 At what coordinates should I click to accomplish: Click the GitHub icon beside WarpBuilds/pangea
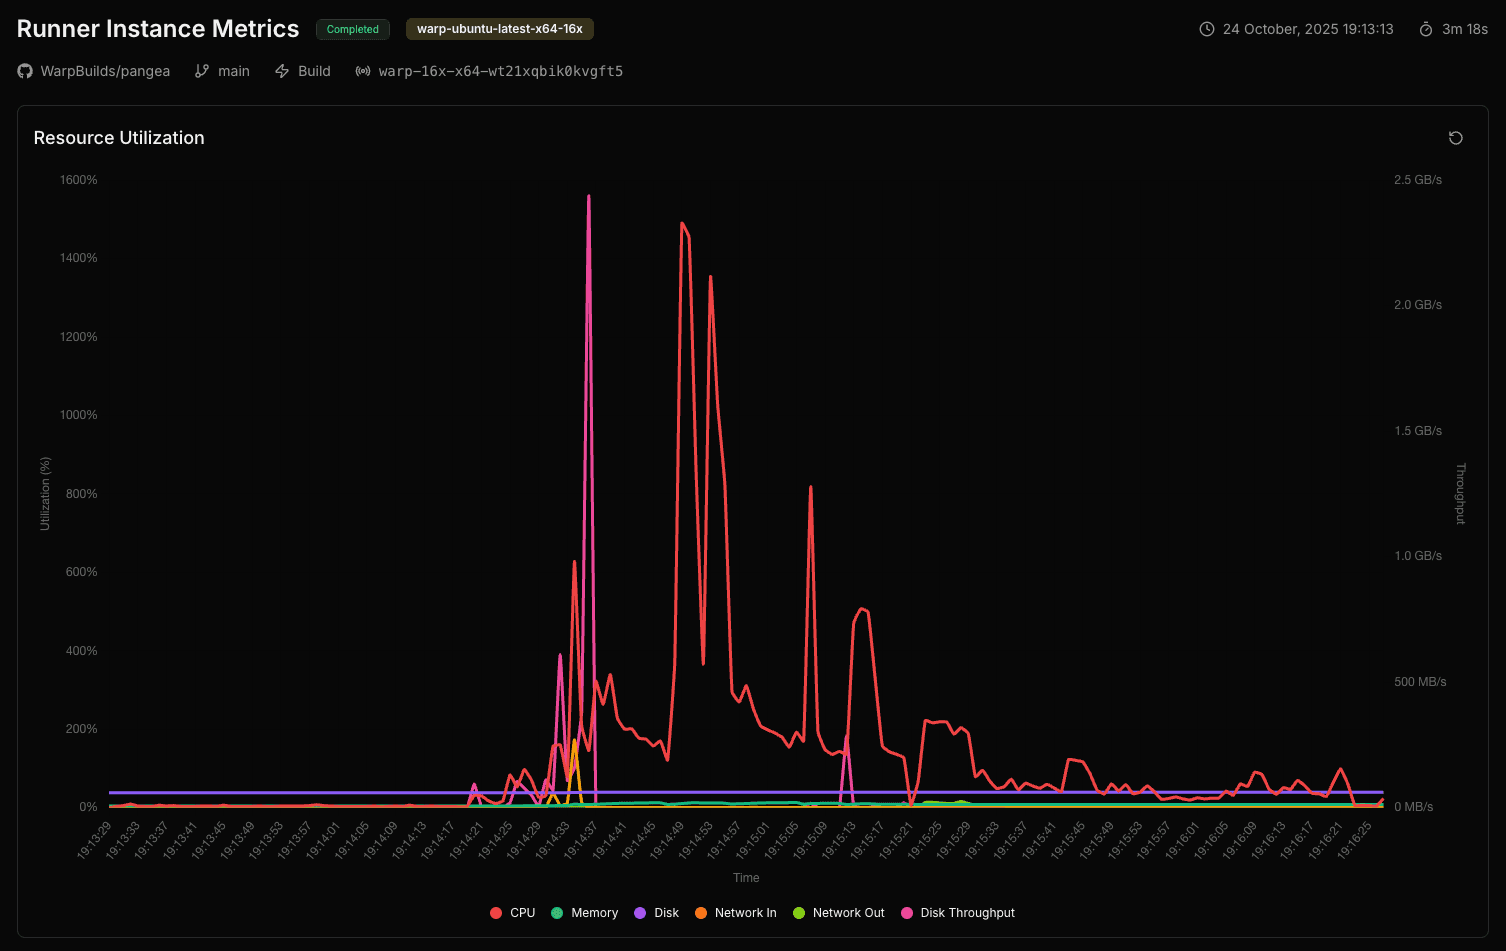click(23, 71)
